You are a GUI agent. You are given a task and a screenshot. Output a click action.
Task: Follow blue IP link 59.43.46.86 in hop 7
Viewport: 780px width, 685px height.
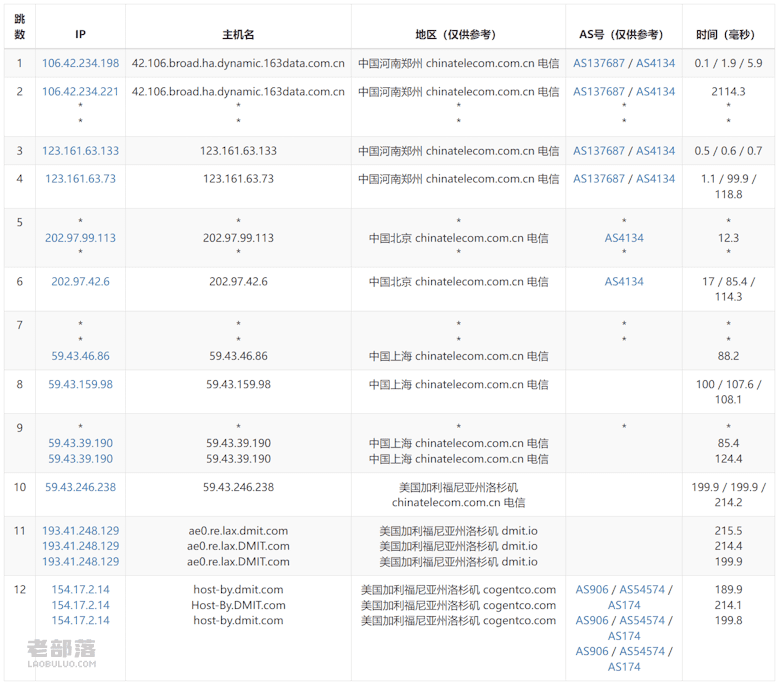(x=80, y=356)
